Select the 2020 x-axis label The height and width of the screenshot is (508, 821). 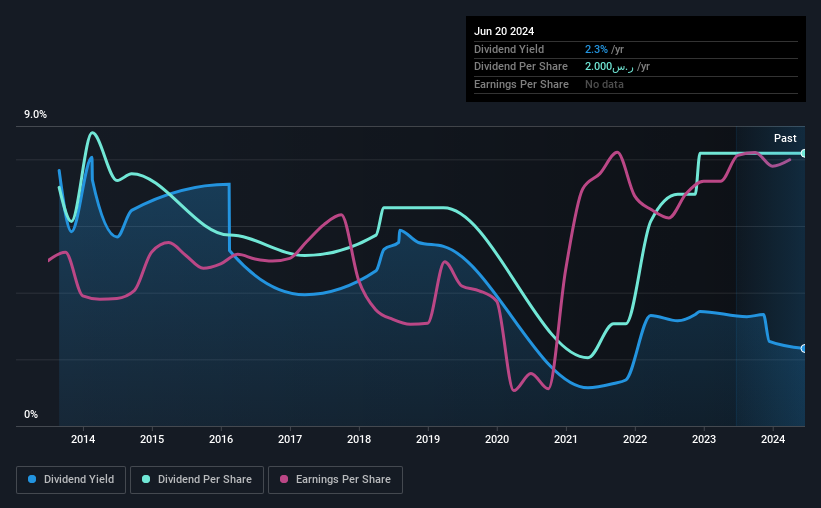pyautogui.click(x=497, y=439)
